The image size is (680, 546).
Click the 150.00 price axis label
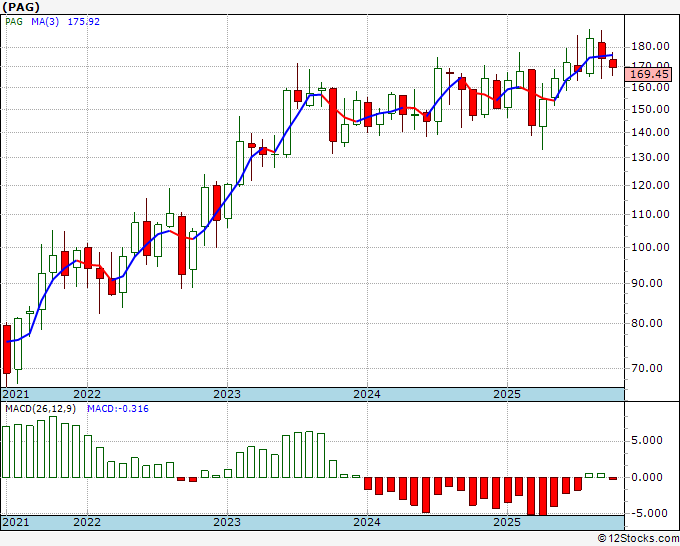(x=651, y=109)
